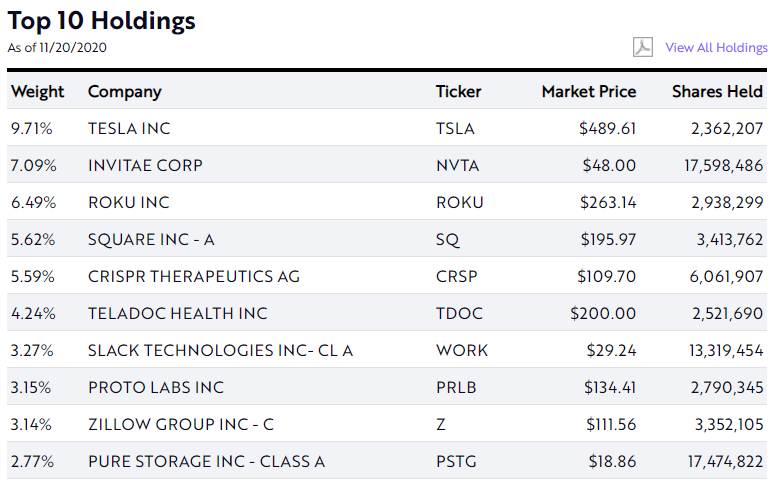Select the ROKU ticker symbol
This screenshot has width=777, height=489.
[459, 203]
